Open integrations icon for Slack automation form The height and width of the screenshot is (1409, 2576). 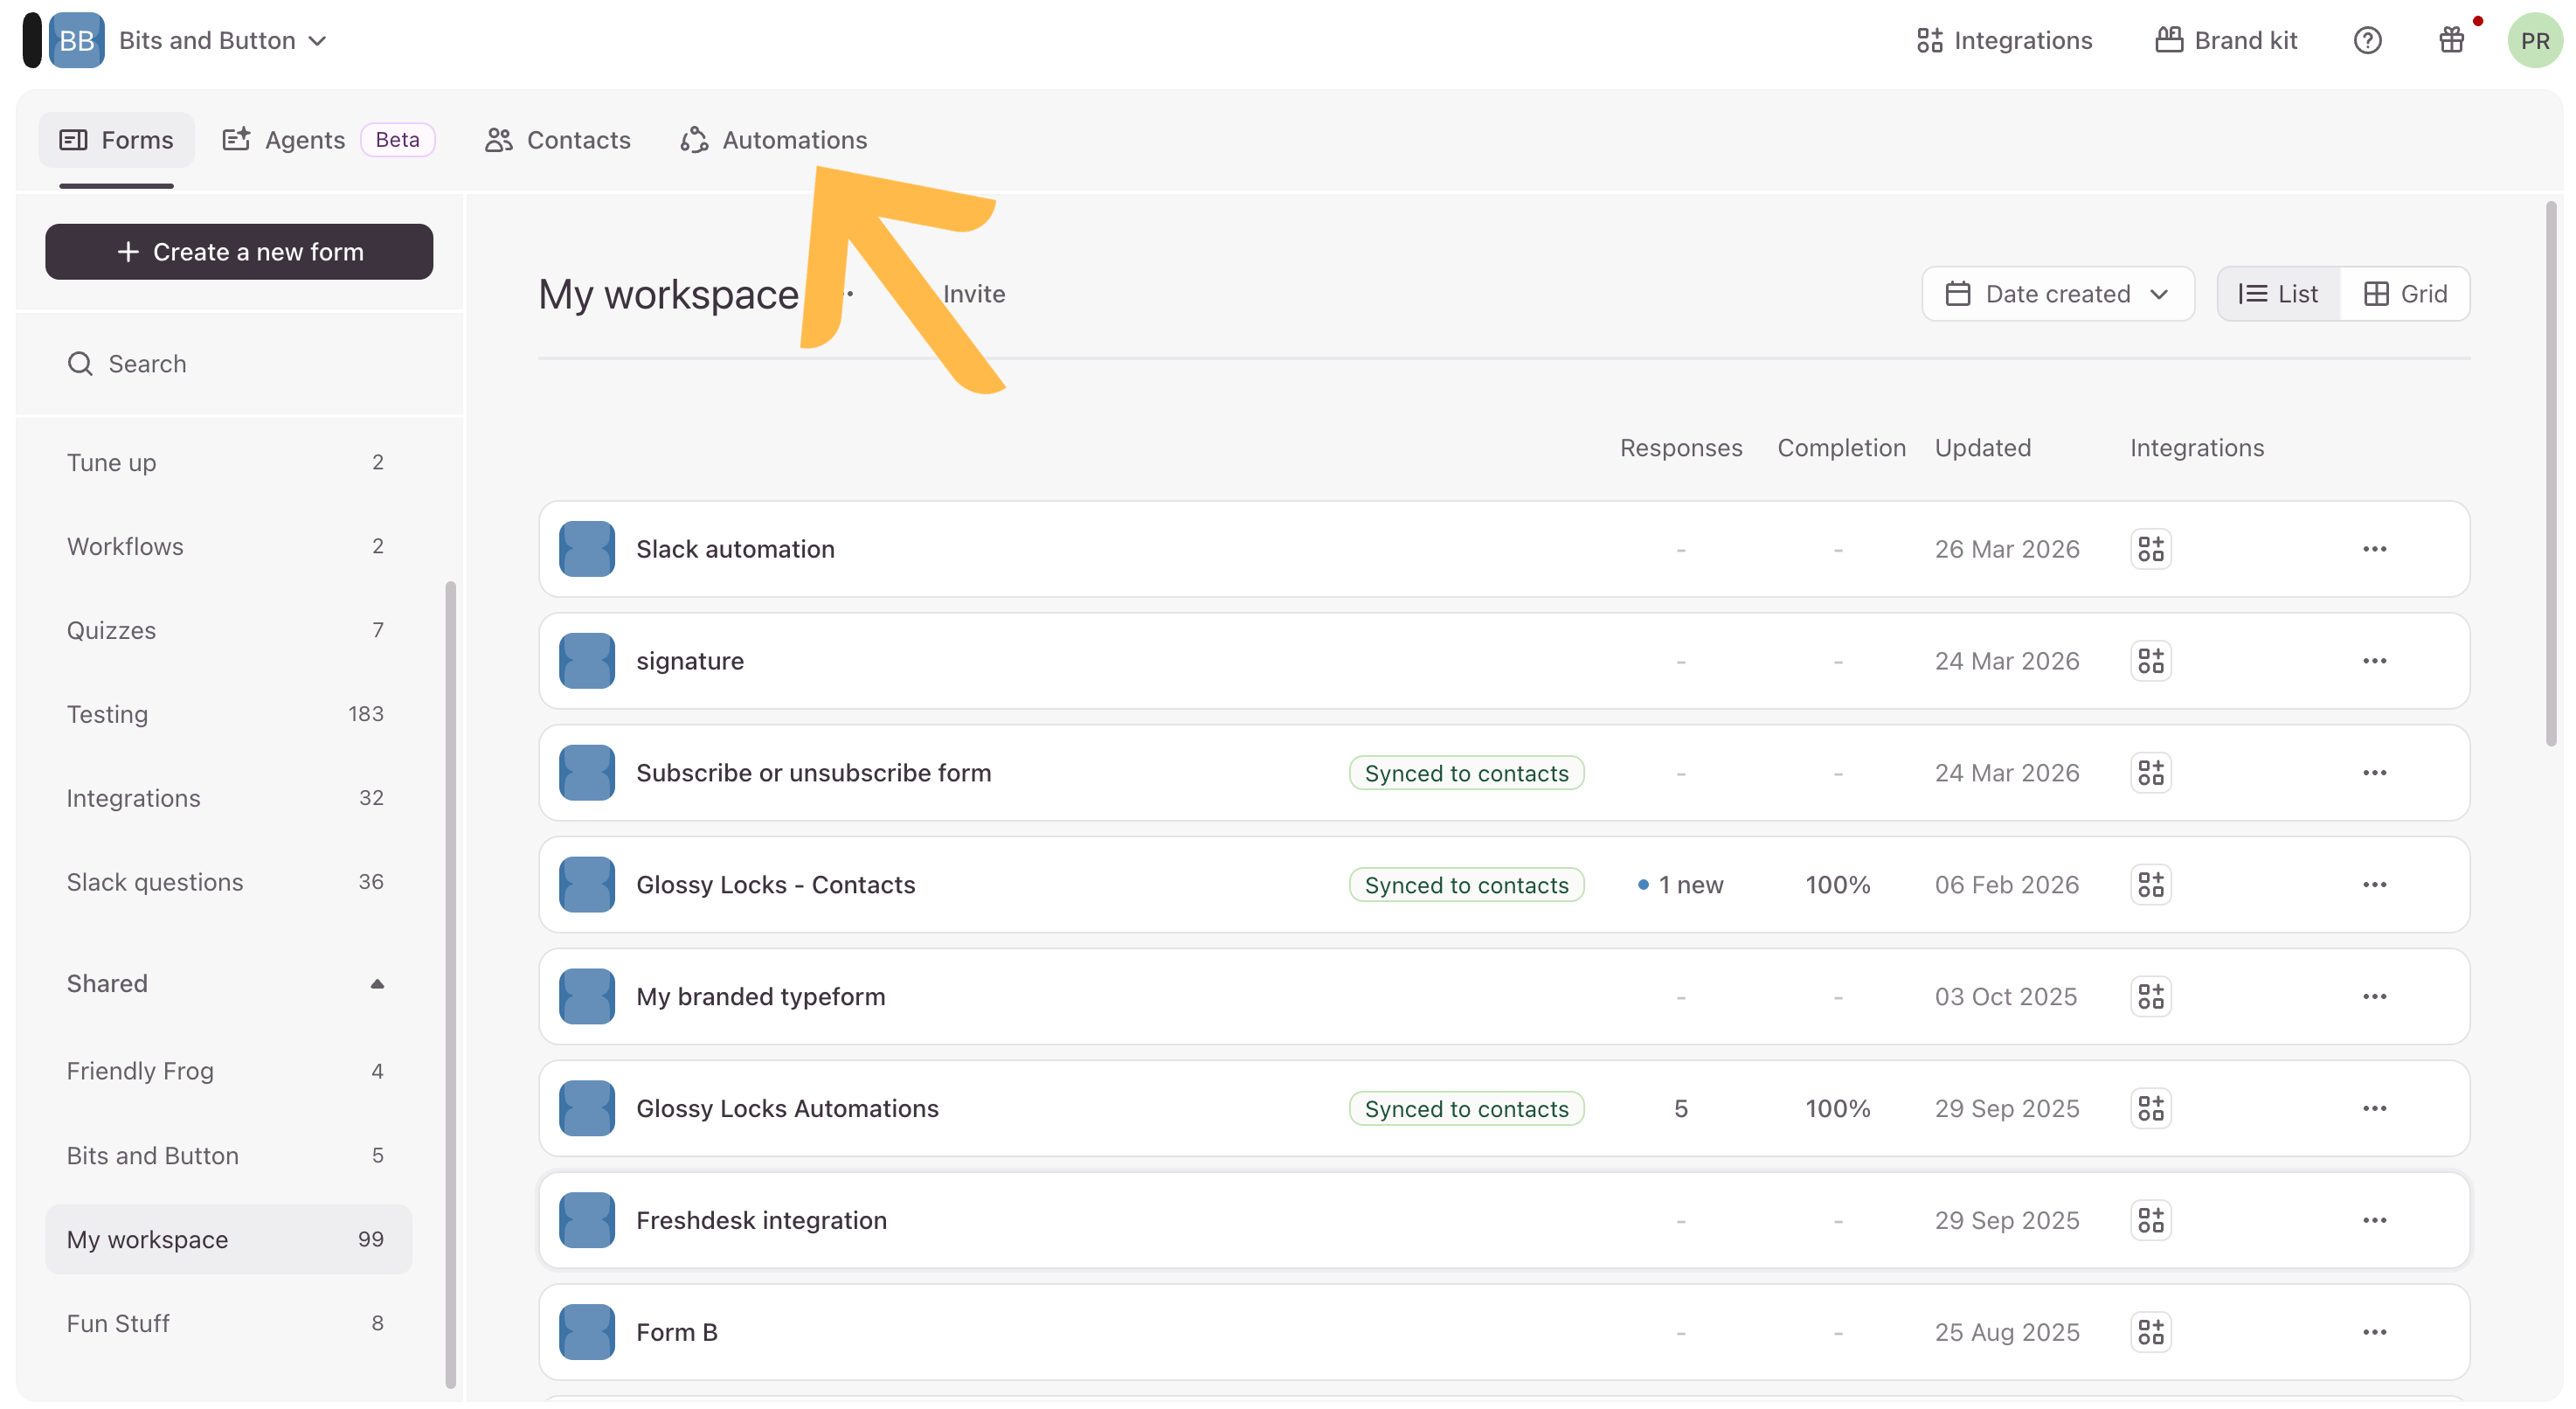[x=2150, y=549]
